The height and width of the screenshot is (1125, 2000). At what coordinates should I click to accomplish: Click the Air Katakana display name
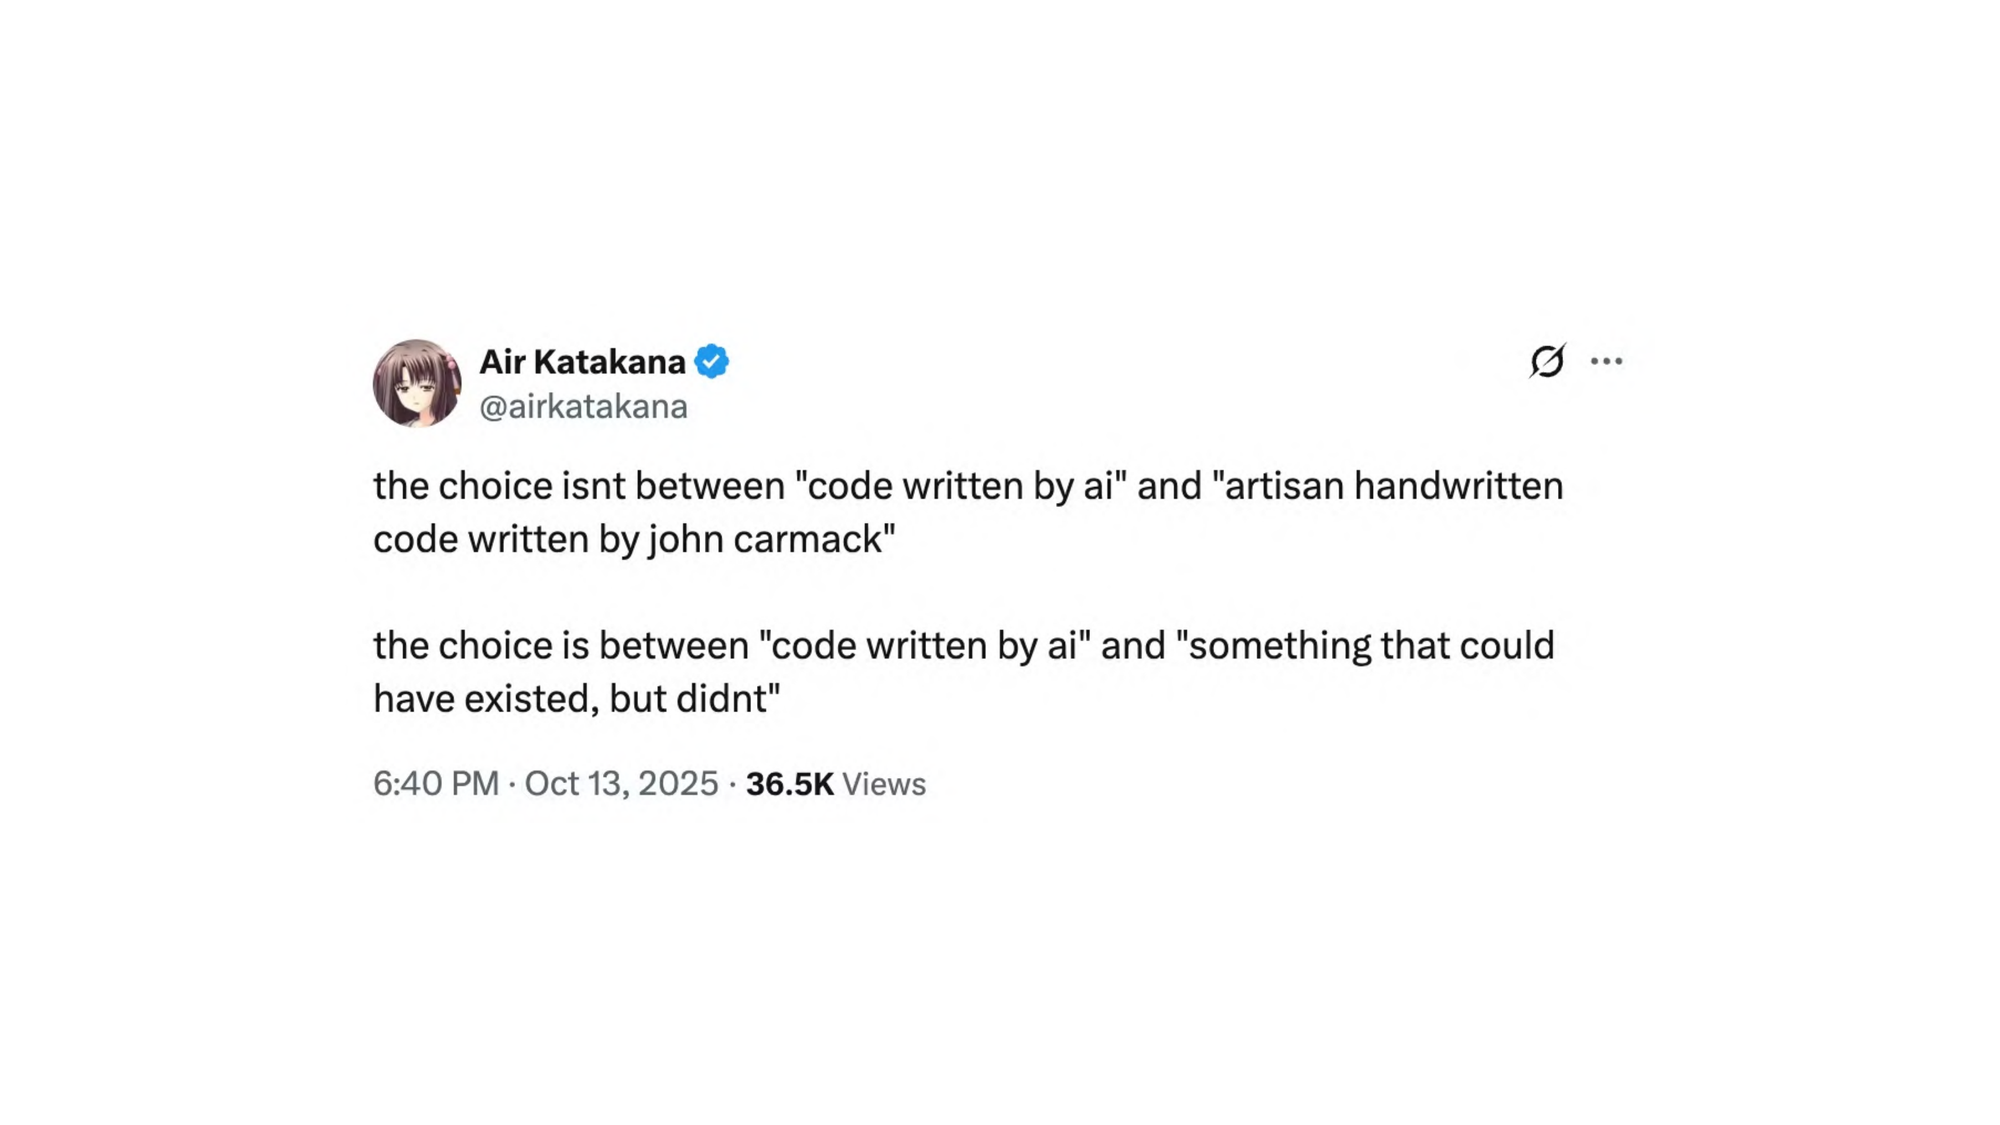(582, 361)
